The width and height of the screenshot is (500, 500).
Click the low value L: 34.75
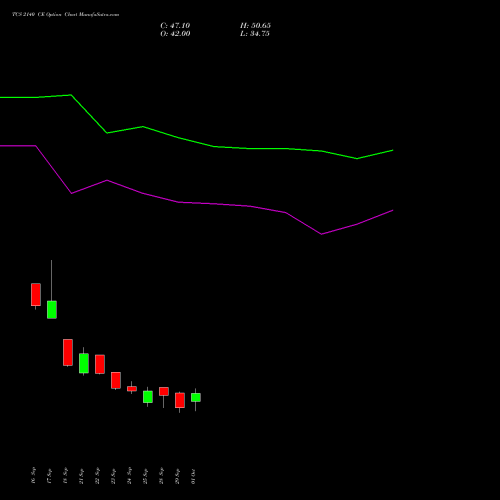pos(255,34)
